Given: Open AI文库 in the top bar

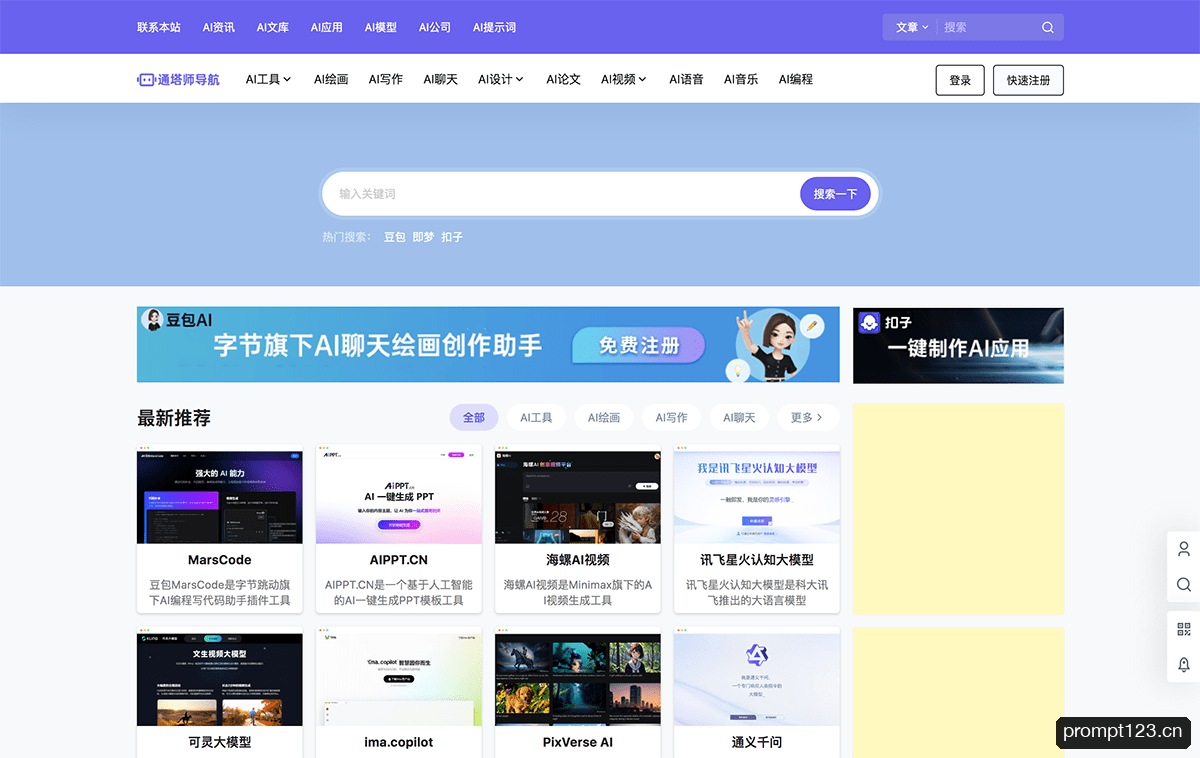Looking at the screenshot, I should [x=272, y=27].
